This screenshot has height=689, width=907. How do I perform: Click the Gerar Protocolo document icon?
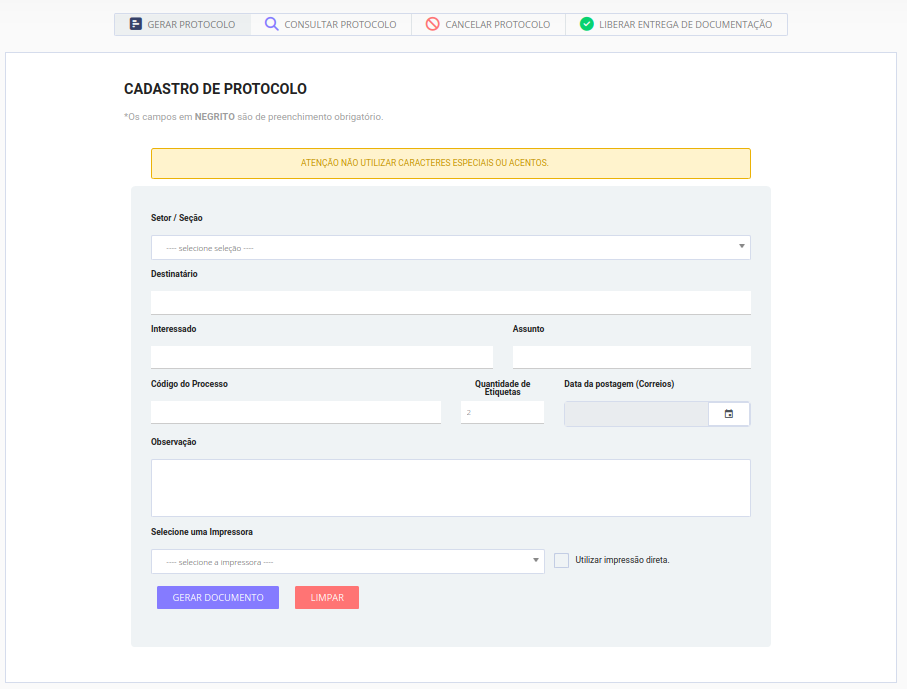(x=136, y=24)
